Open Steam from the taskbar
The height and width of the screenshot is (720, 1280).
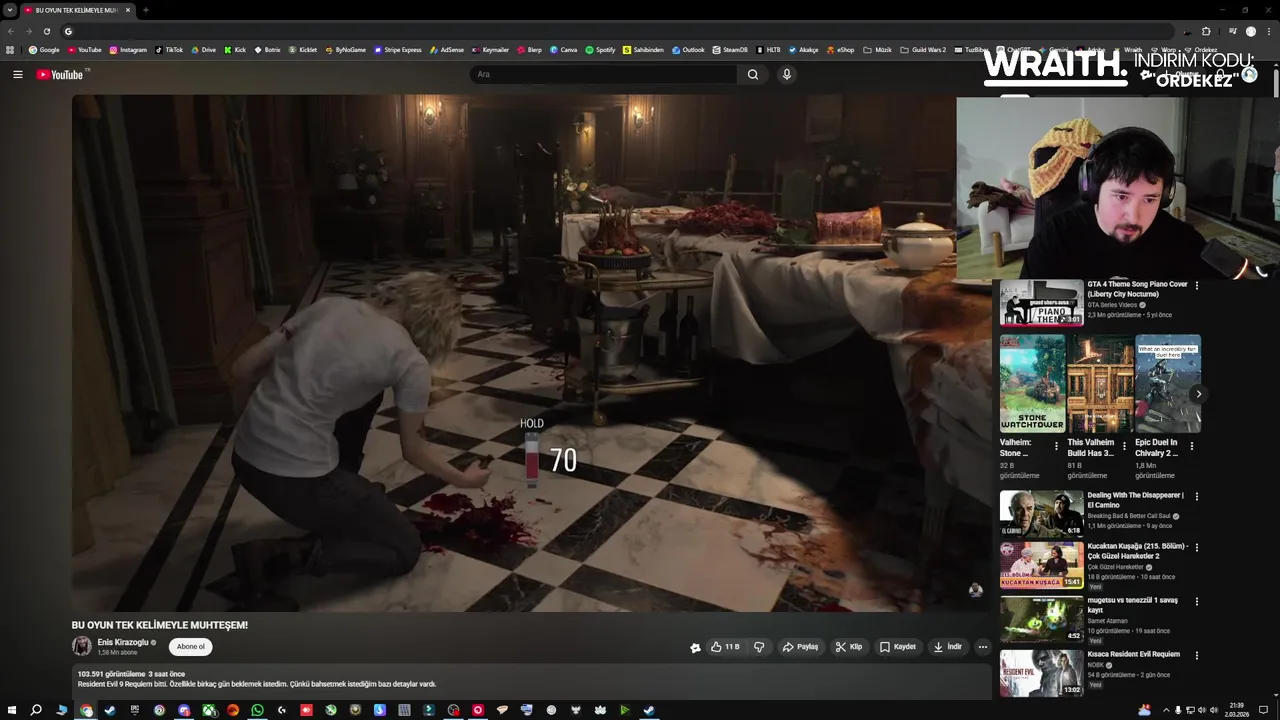click(x=110, y=710)
